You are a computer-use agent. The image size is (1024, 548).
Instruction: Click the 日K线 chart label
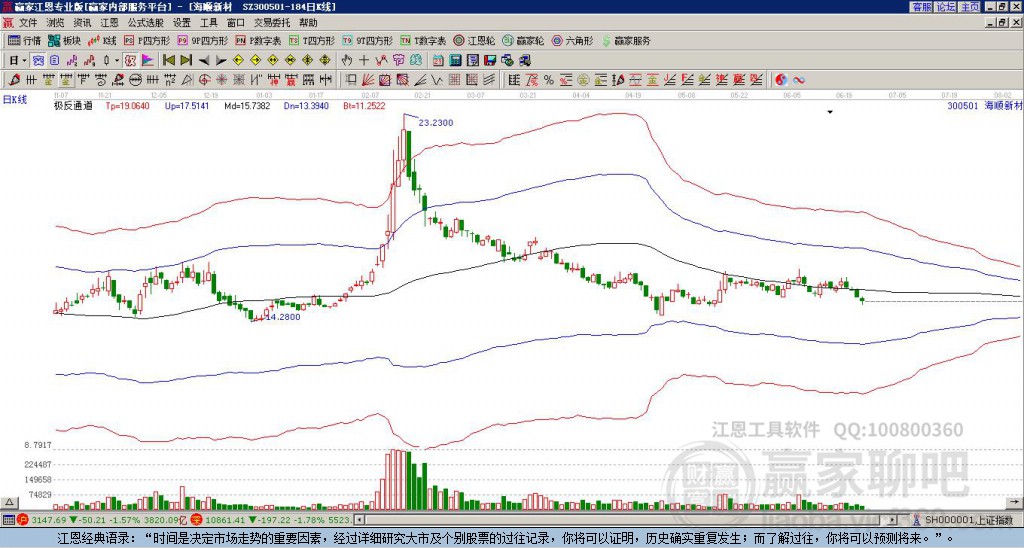[15, 99]
